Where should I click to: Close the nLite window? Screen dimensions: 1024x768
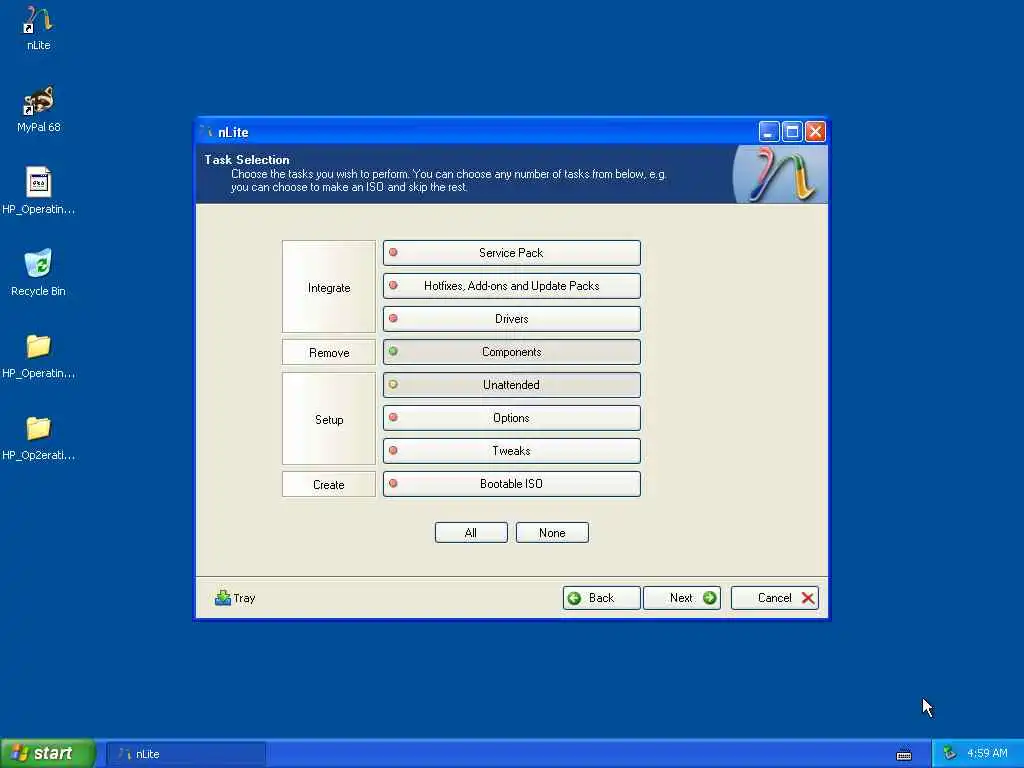(x=815, y=132)
